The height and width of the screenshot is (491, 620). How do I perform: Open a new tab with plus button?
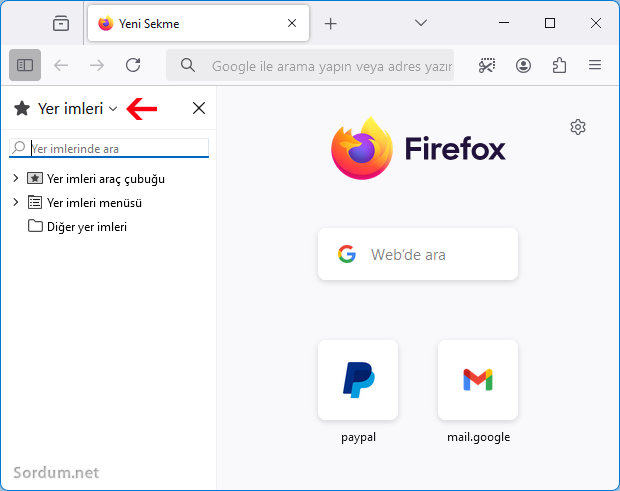pos(331,24)
